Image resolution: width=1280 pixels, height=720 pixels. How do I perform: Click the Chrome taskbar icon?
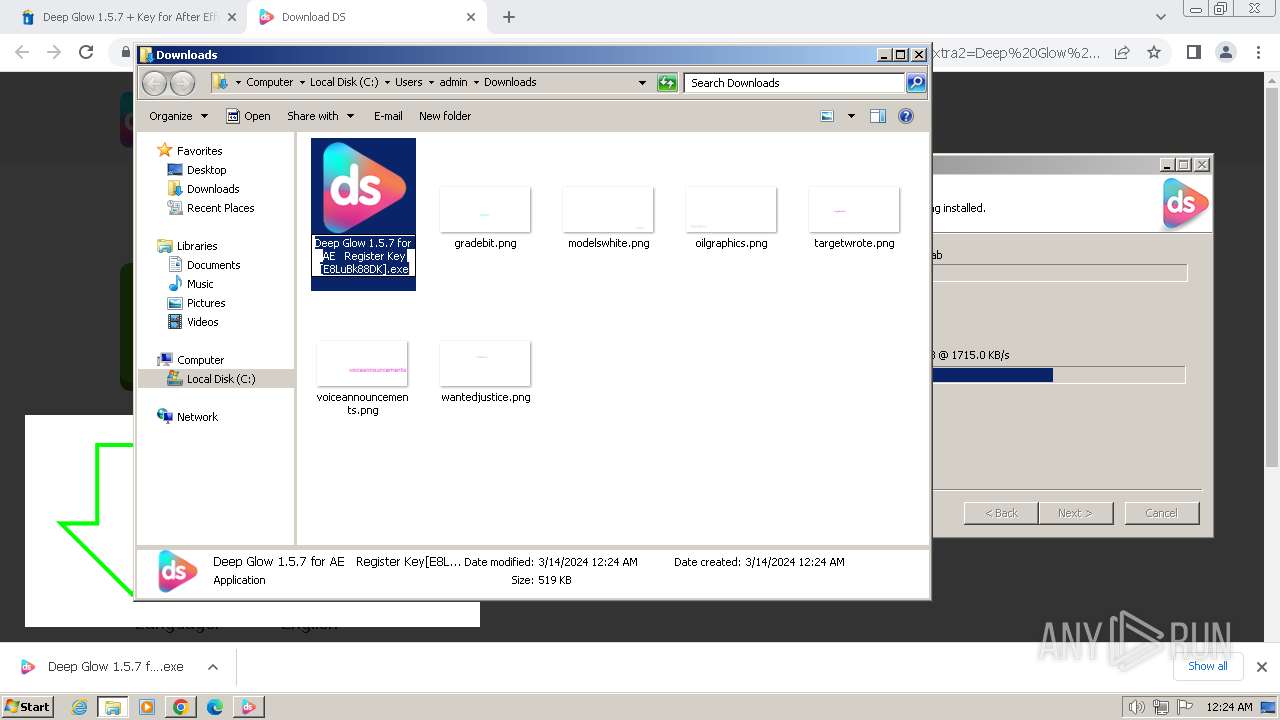tap(180, 707)
